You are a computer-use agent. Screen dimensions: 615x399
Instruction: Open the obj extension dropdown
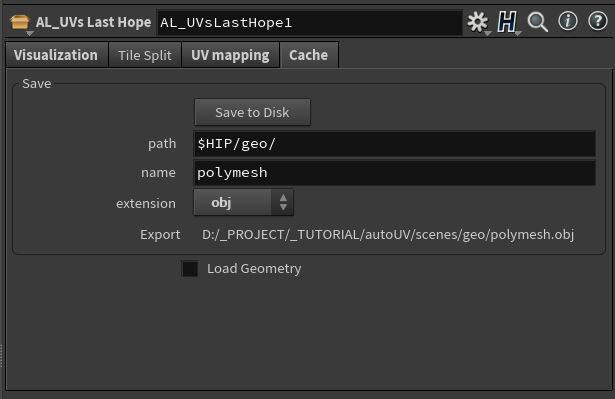click(x=244, y=202)
